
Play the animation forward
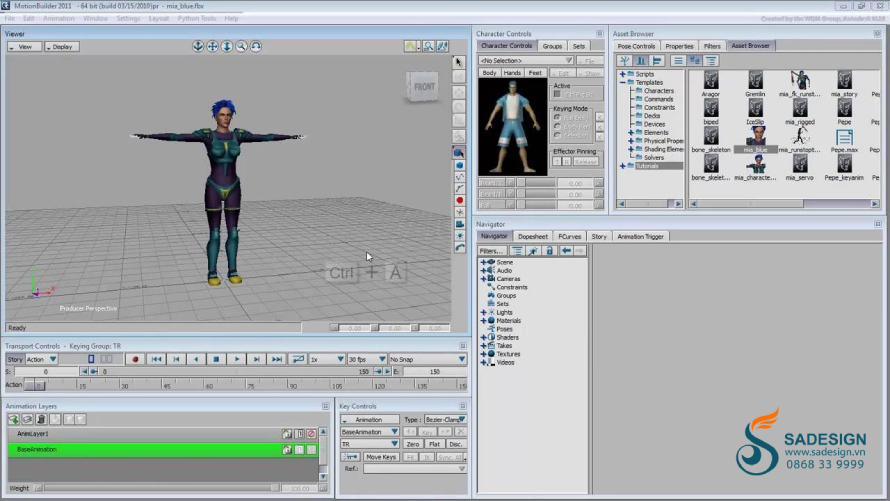click(237, 359)
